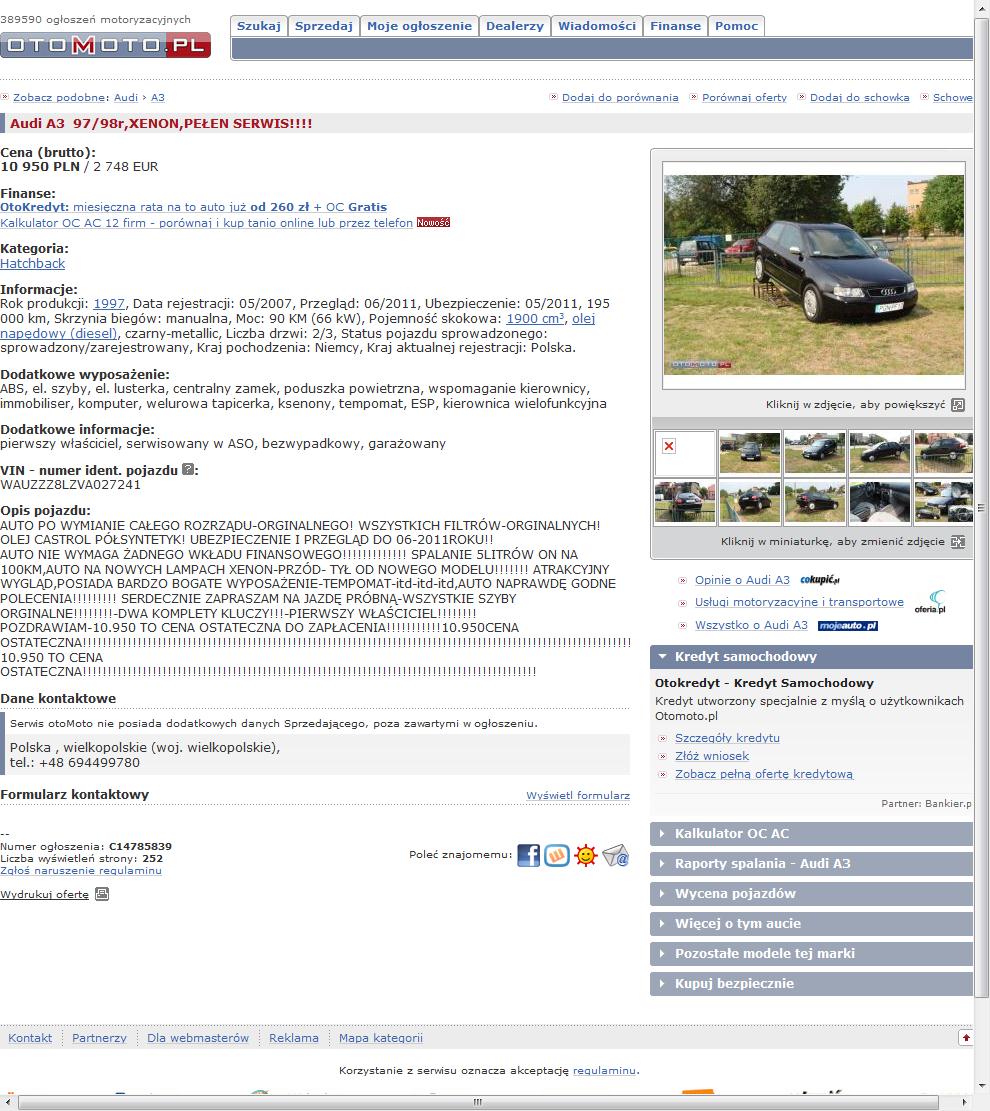Image resolution: width=990 pixels, height=1111 pixels.
Task: Click the icon beside Kliknij w miniaturkę
Action: coord(958,542)
